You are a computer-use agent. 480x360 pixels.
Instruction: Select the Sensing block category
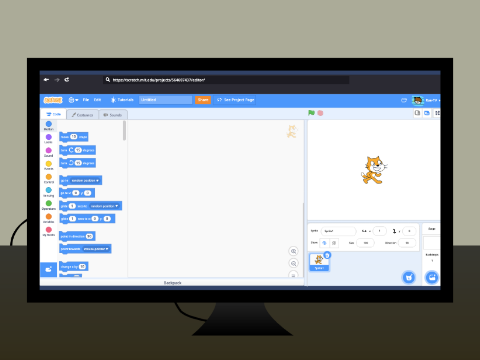click(x=49, y=192)
